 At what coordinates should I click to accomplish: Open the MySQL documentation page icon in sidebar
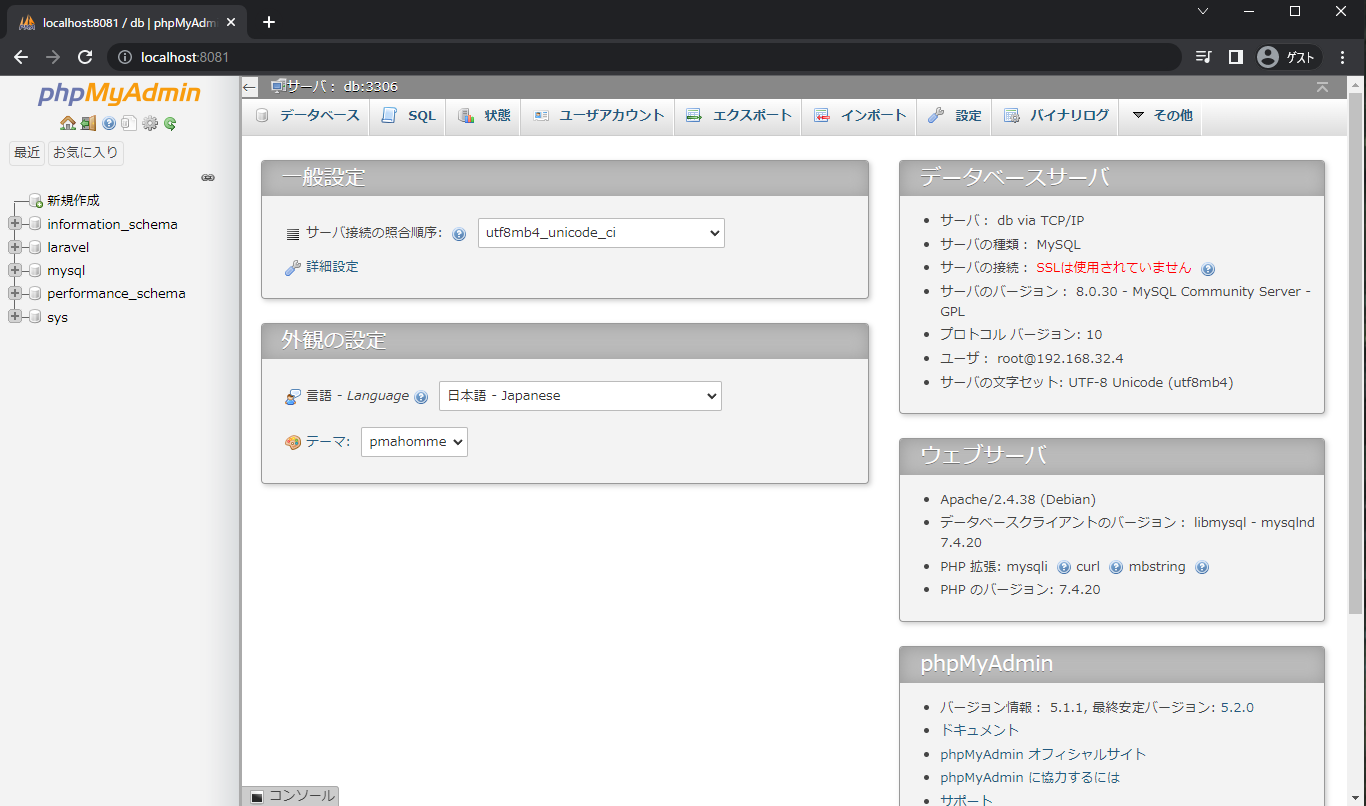tap(128, 123)
